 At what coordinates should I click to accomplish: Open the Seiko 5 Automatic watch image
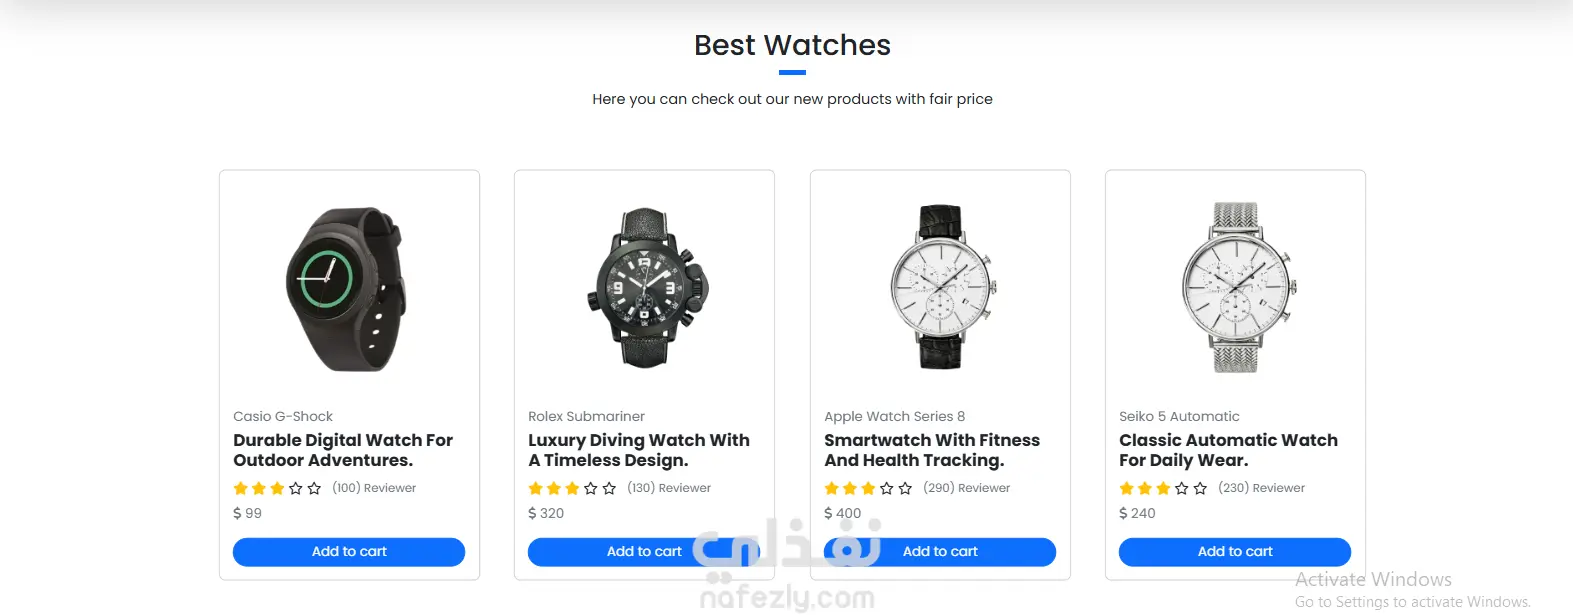pos(1236,288)
